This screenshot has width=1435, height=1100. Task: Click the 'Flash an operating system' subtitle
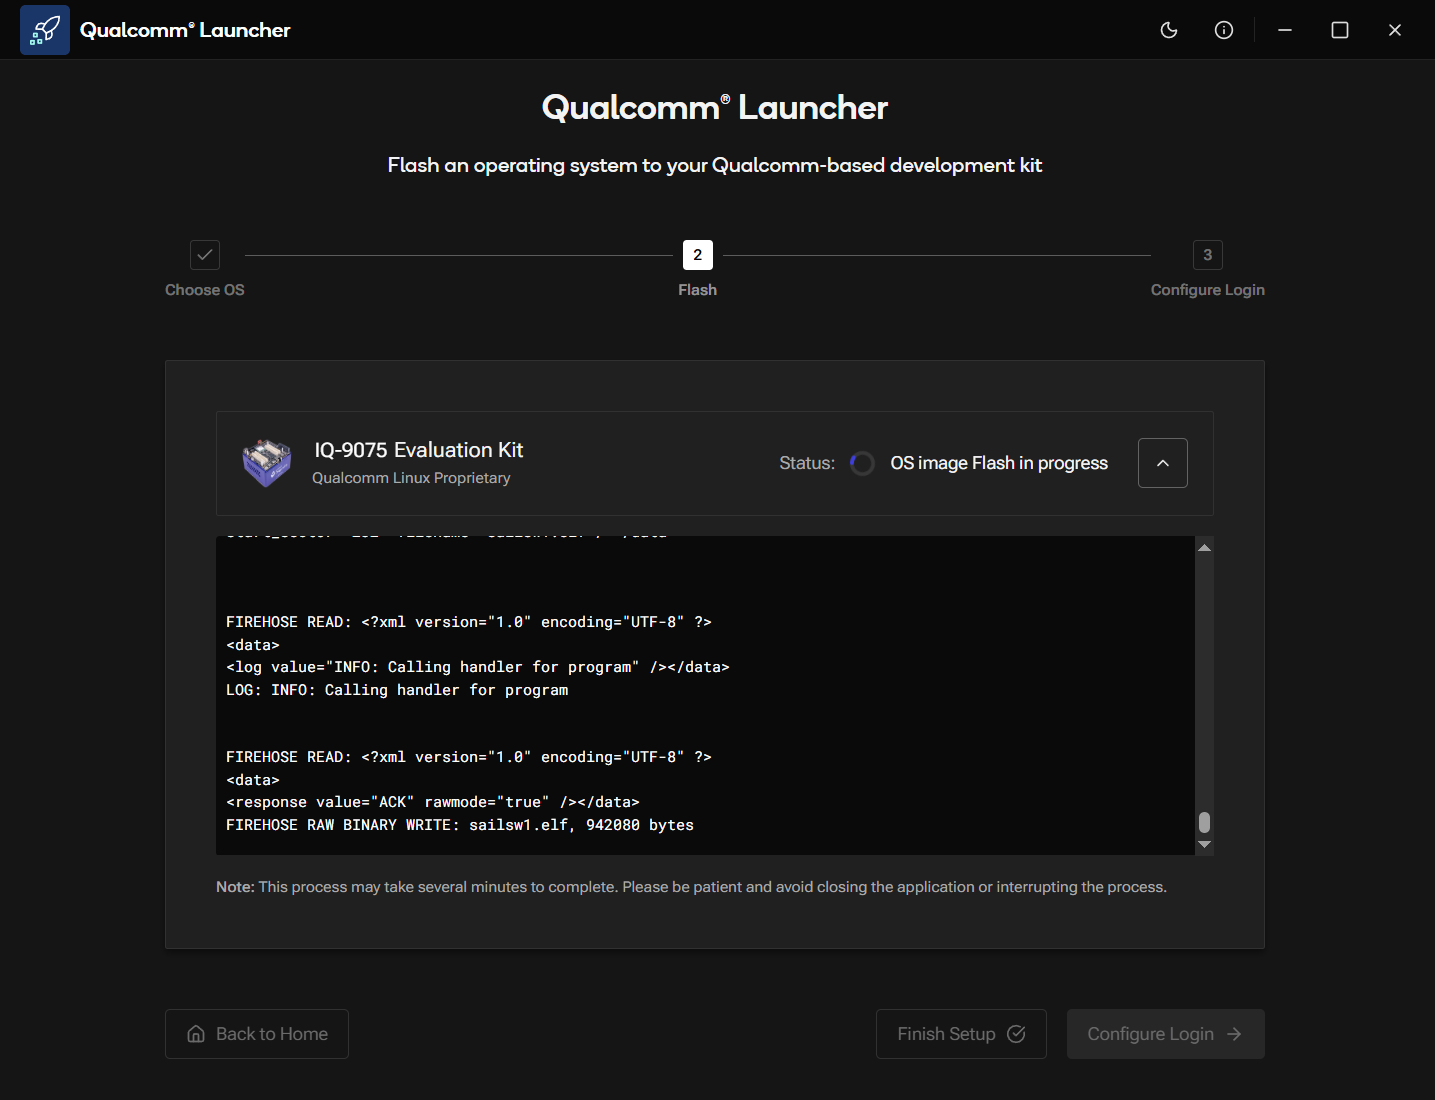coord(715,165)
